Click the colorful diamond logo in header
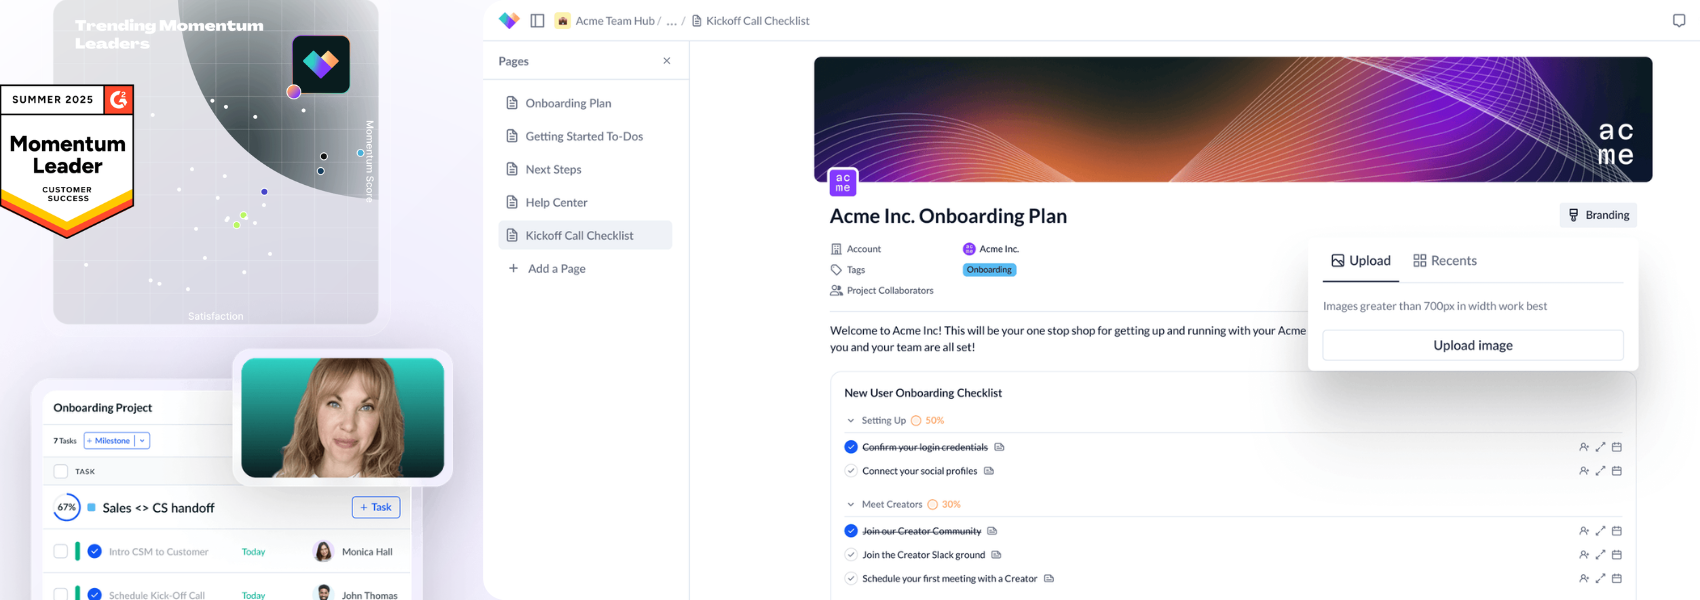The width and height of the screenshot is (1700, 600). (509, 21)
